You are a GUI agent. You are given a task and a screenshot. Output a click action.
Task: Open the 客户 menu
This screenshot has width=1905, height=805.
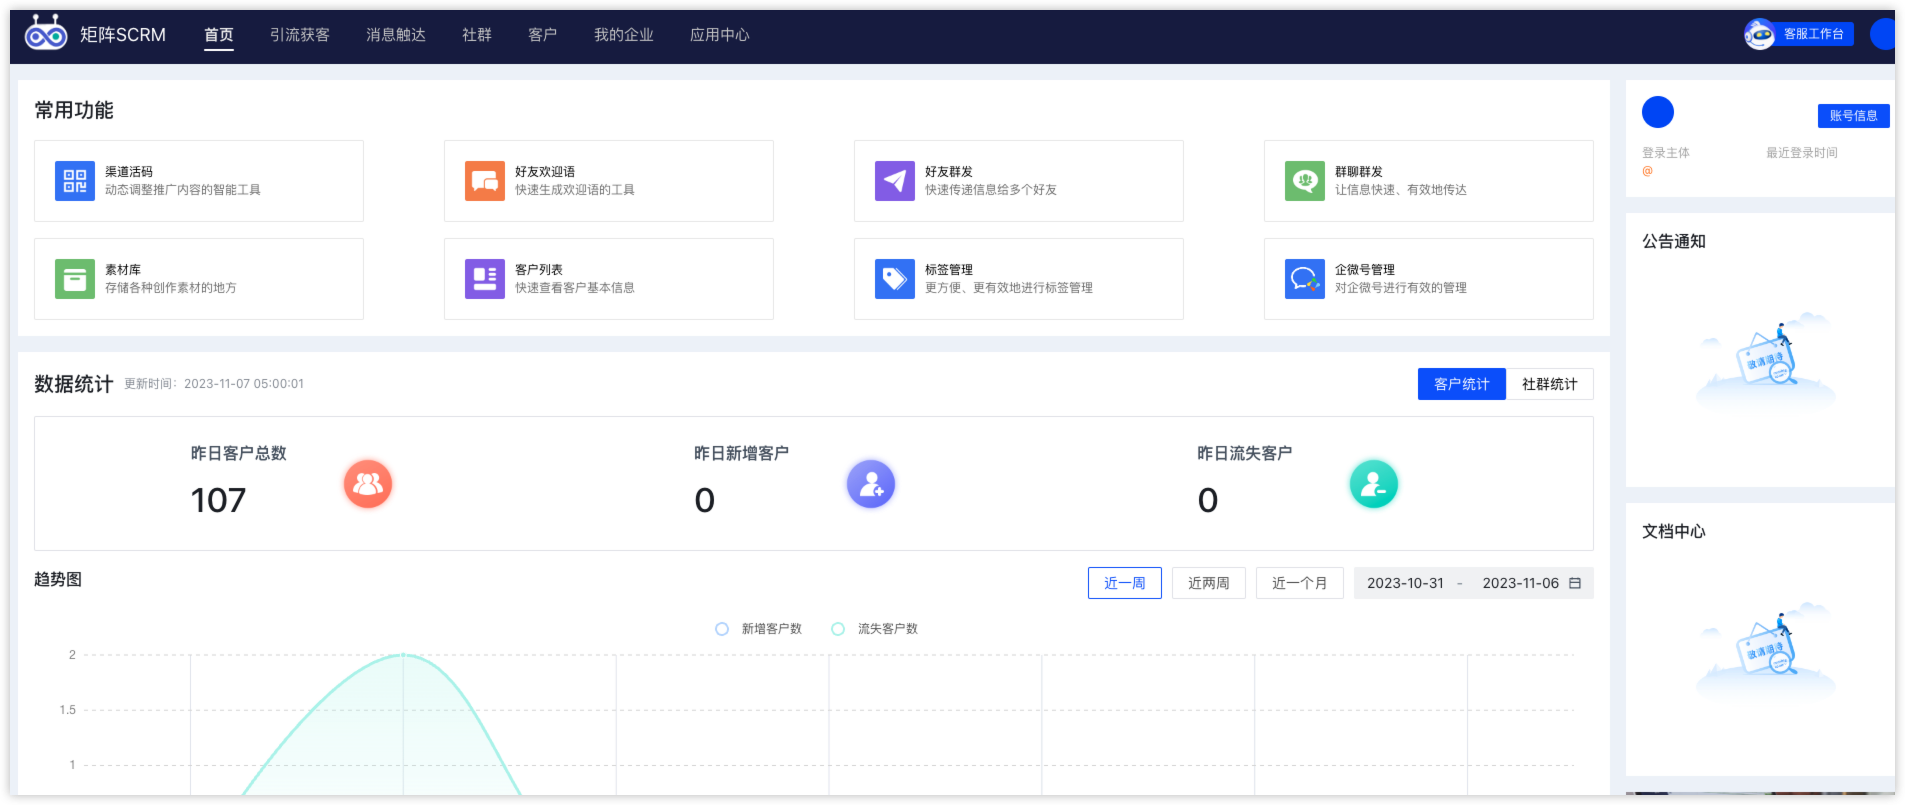[x=543, y=35]
